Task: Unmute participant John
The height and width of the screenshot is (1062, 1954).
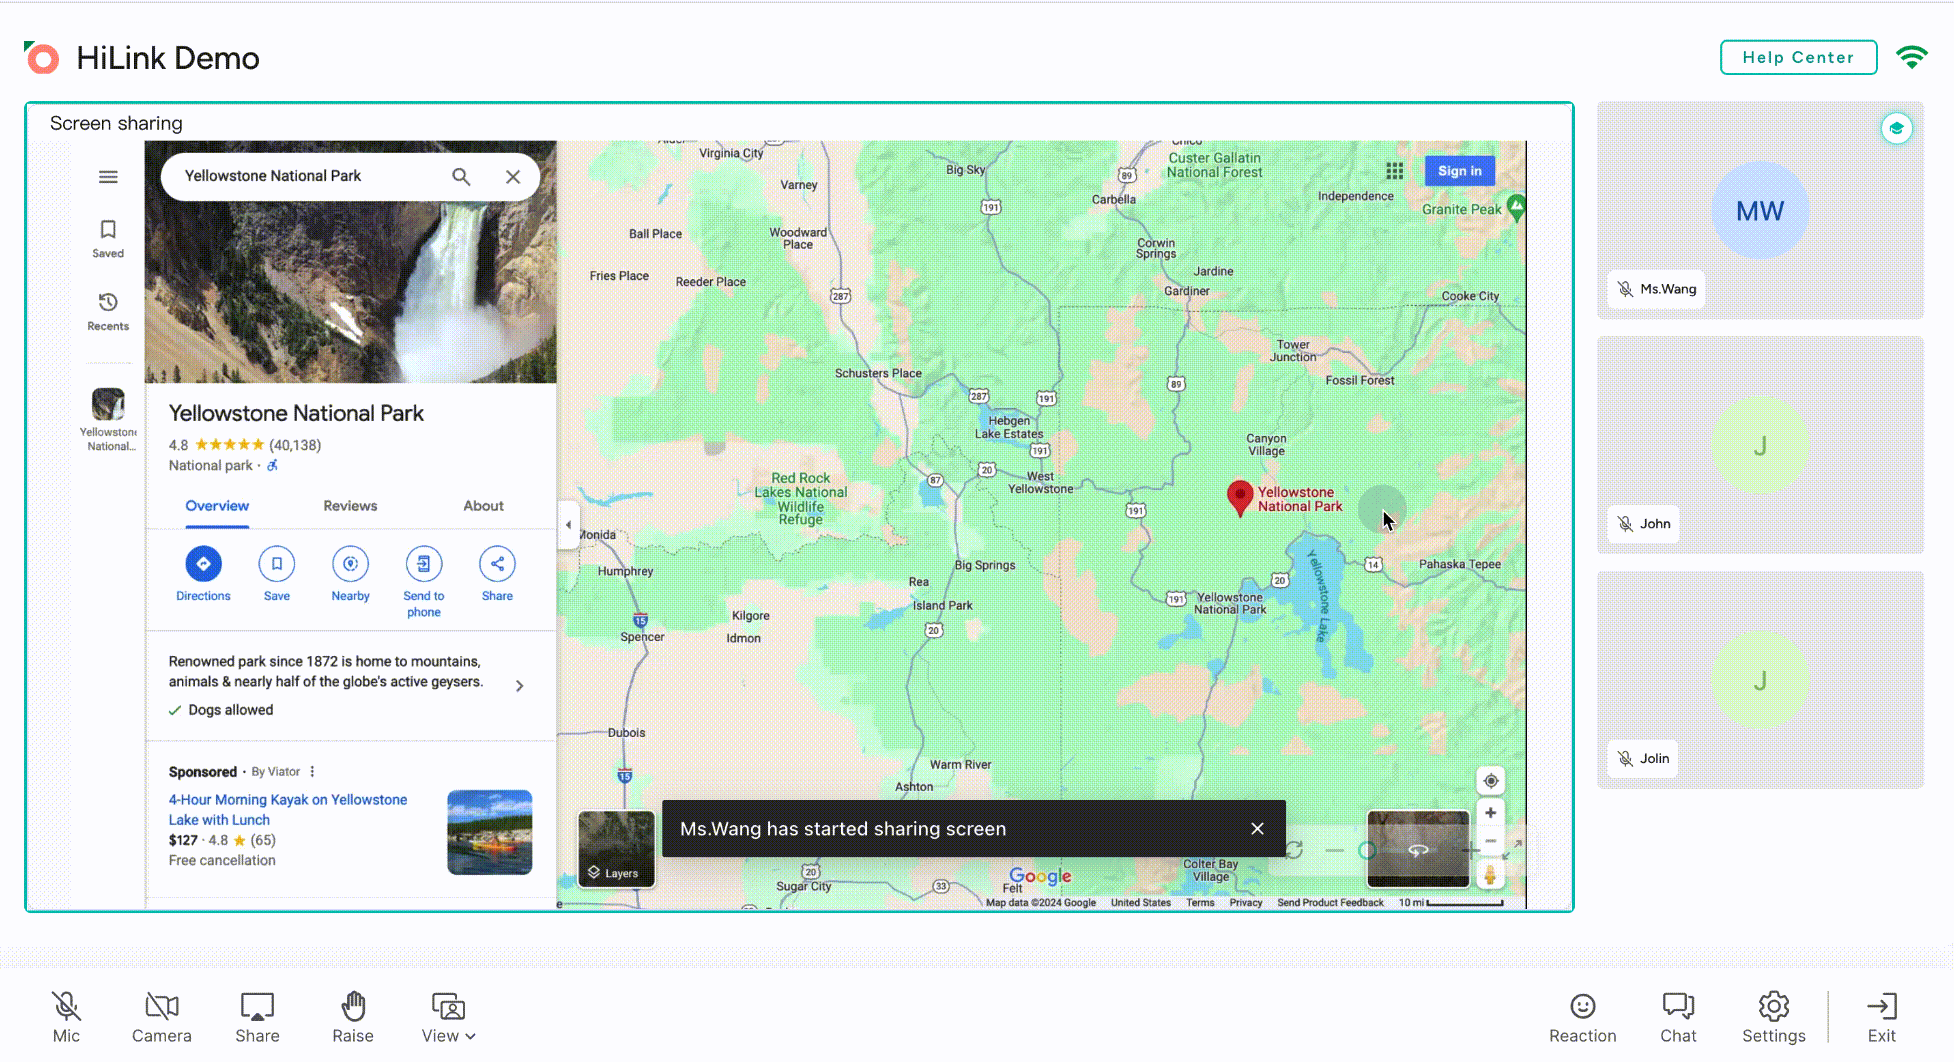Action: 1625,523
